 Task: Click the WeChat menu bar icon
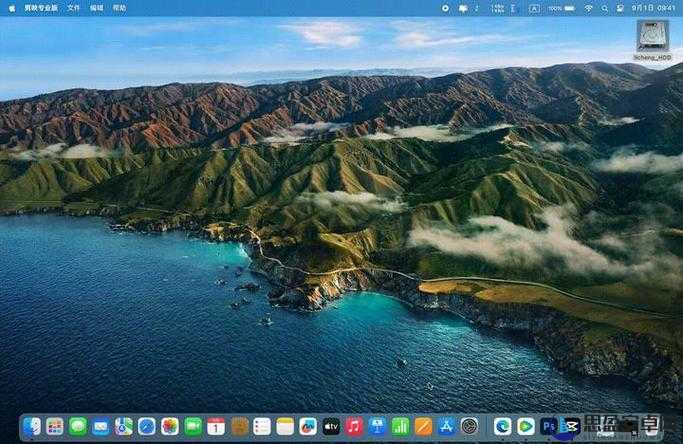[463, 8]
